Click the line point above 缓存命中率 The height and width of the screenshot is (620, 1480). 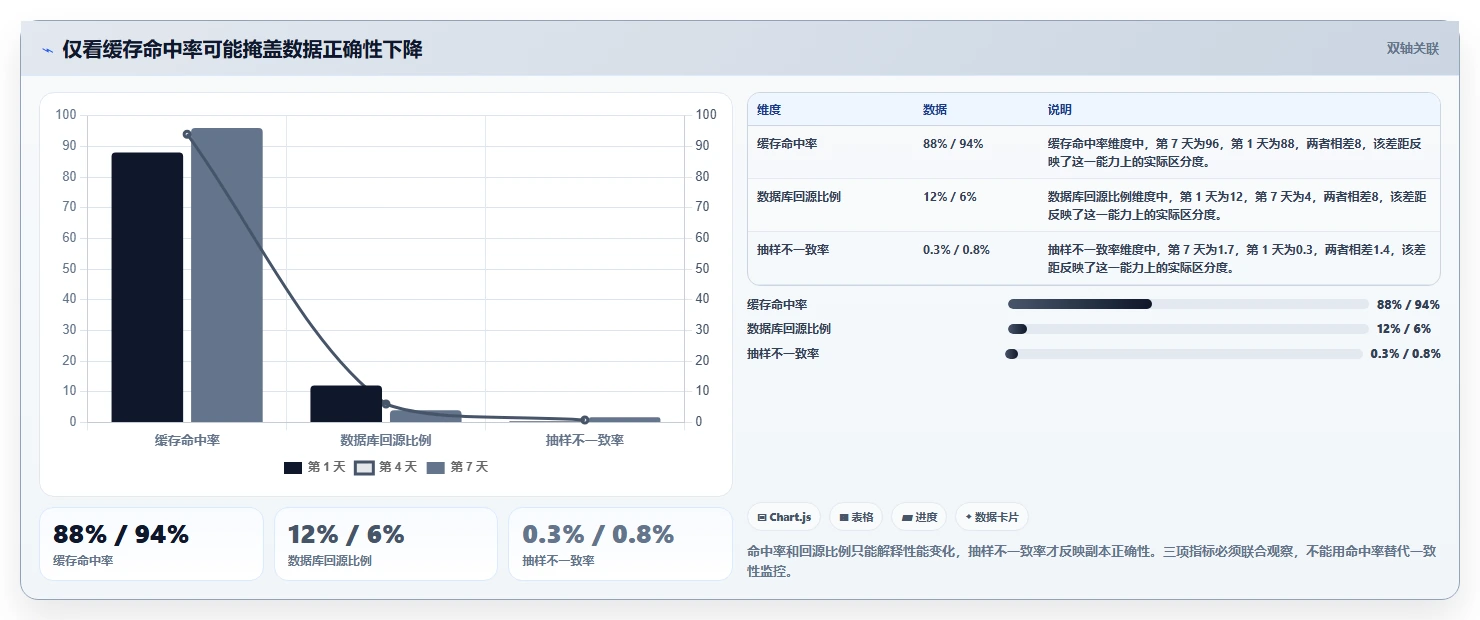coord(187,134)
